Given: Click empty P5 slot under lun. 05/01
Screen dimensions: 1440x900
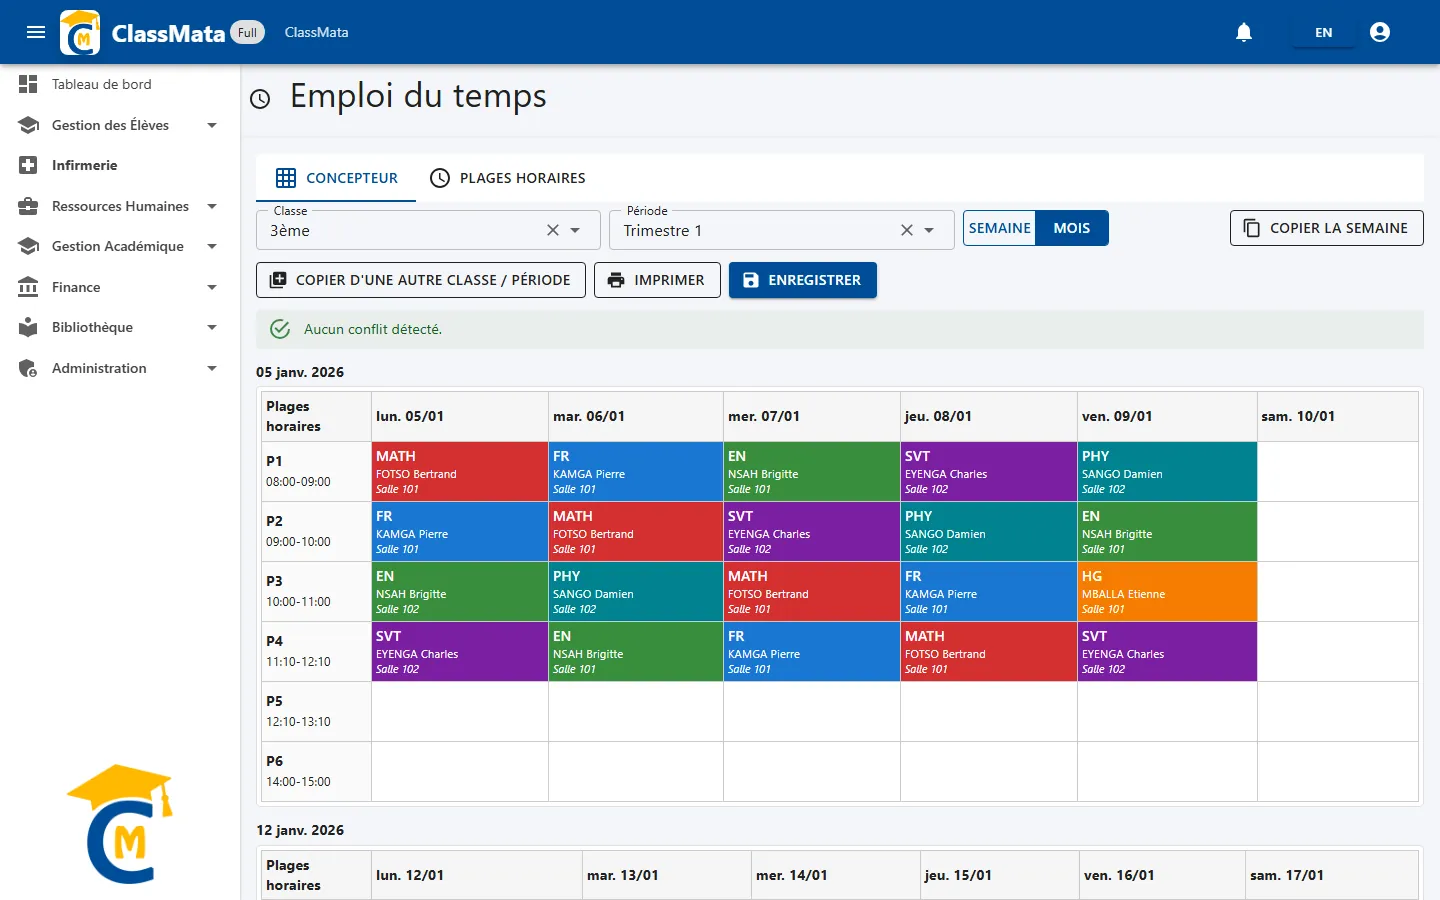Looking at the screenshot, I should click(460, 711).
